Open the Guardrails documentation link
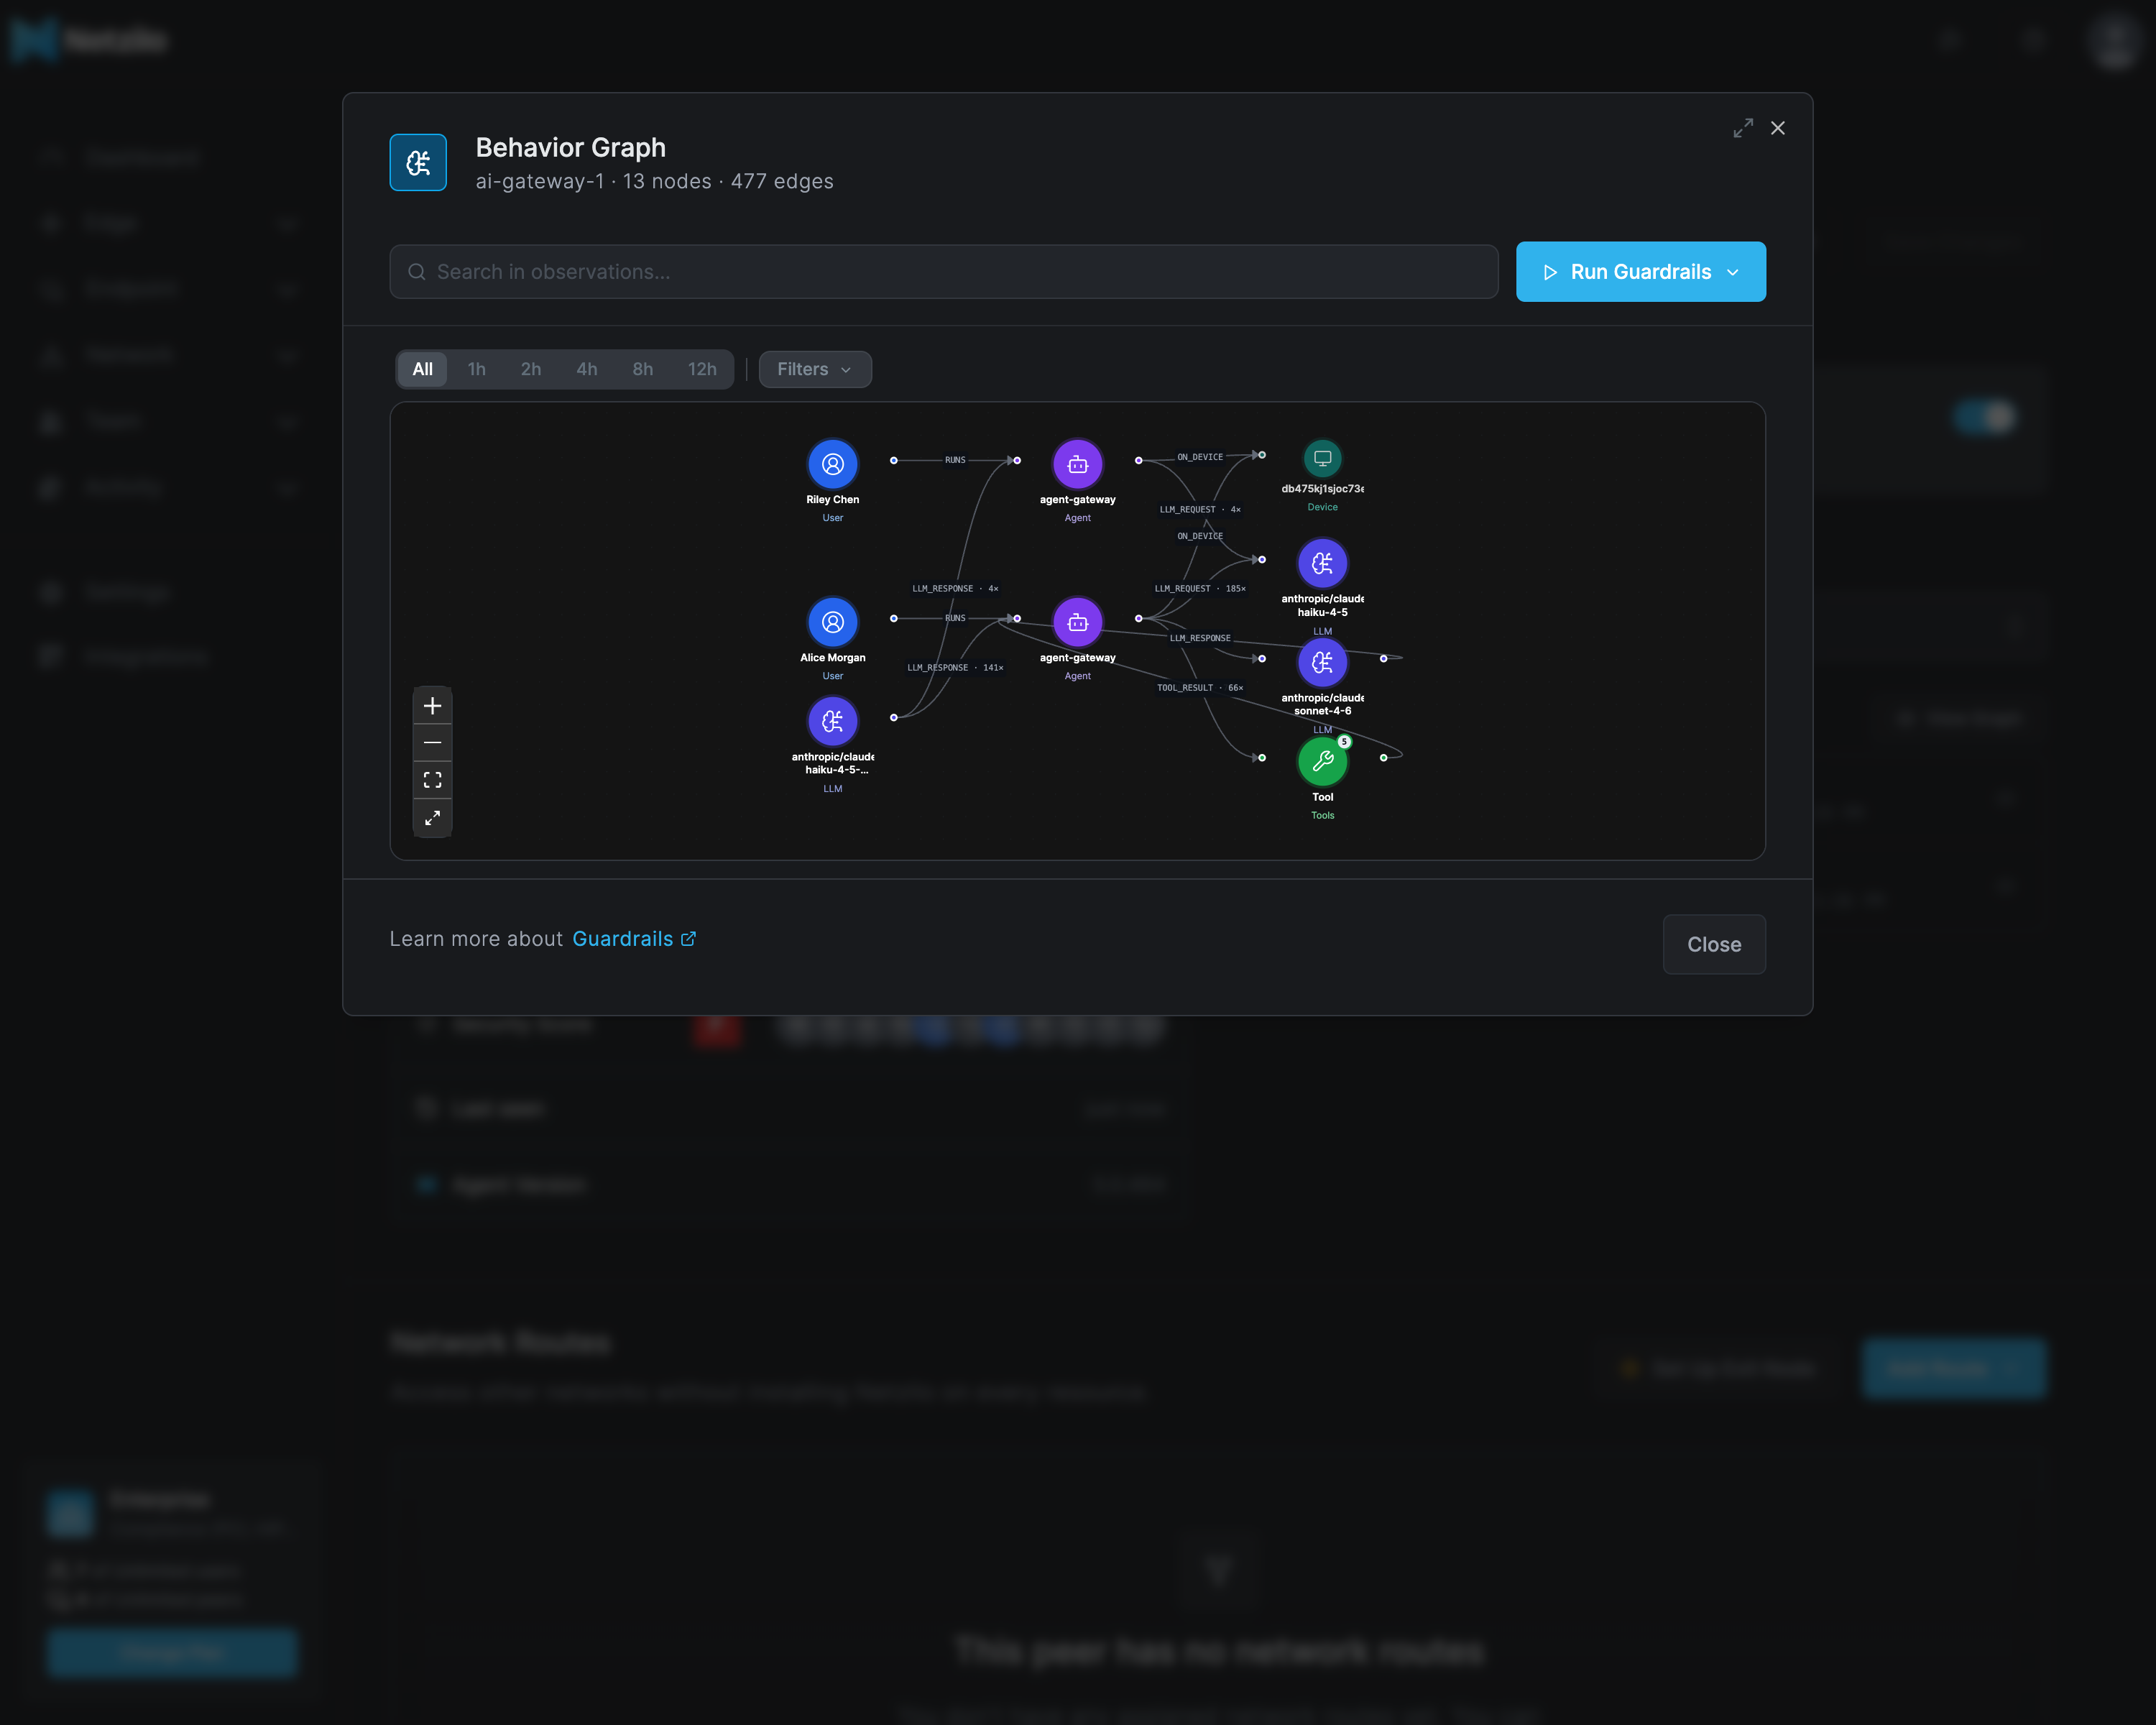The width and height of the screenshot is (2156, 1725). point(634,939)
